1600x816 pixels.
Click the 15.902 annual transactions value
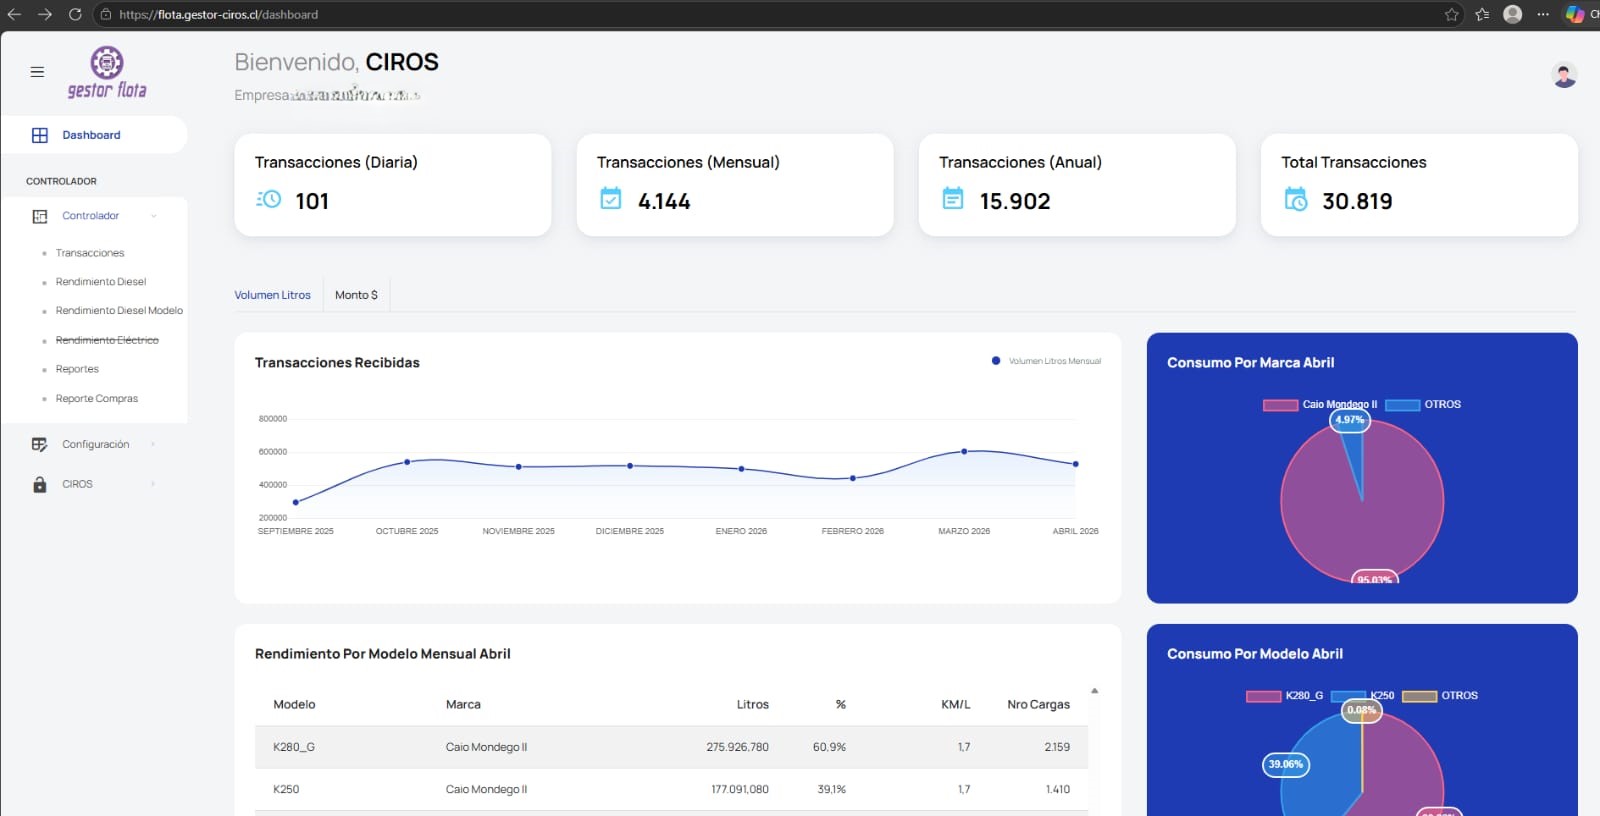coord(1015,201)
